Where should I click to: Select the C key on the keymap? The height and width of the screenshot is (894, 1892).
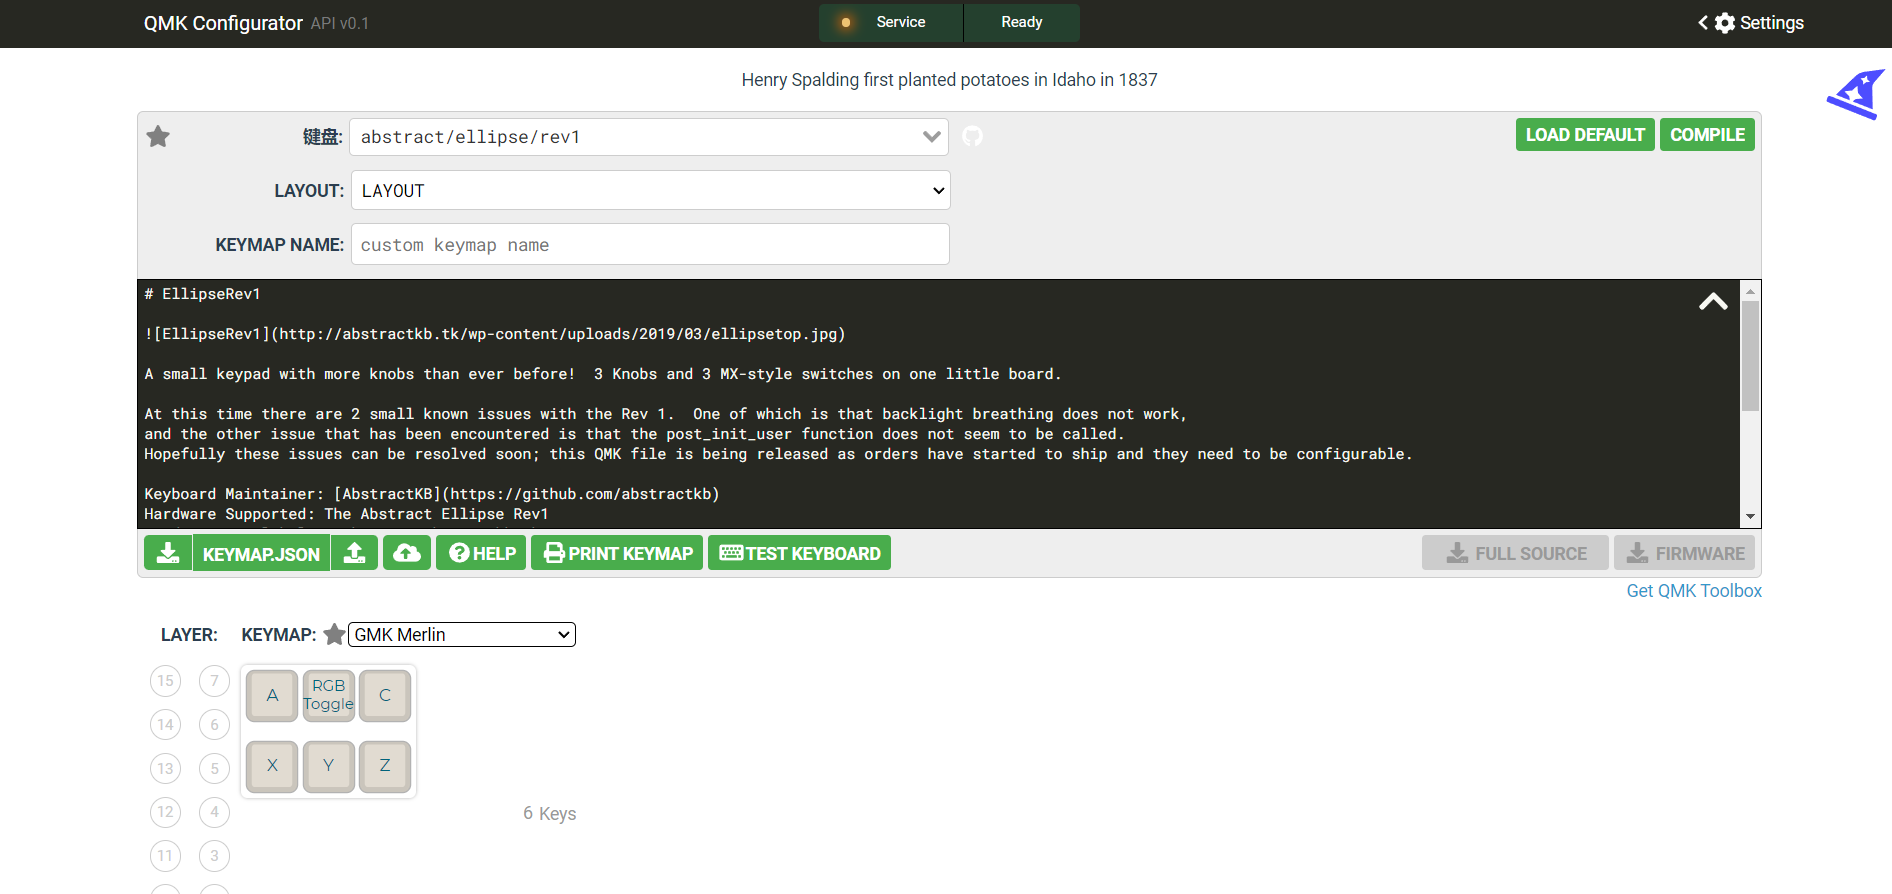click(385, 696)
